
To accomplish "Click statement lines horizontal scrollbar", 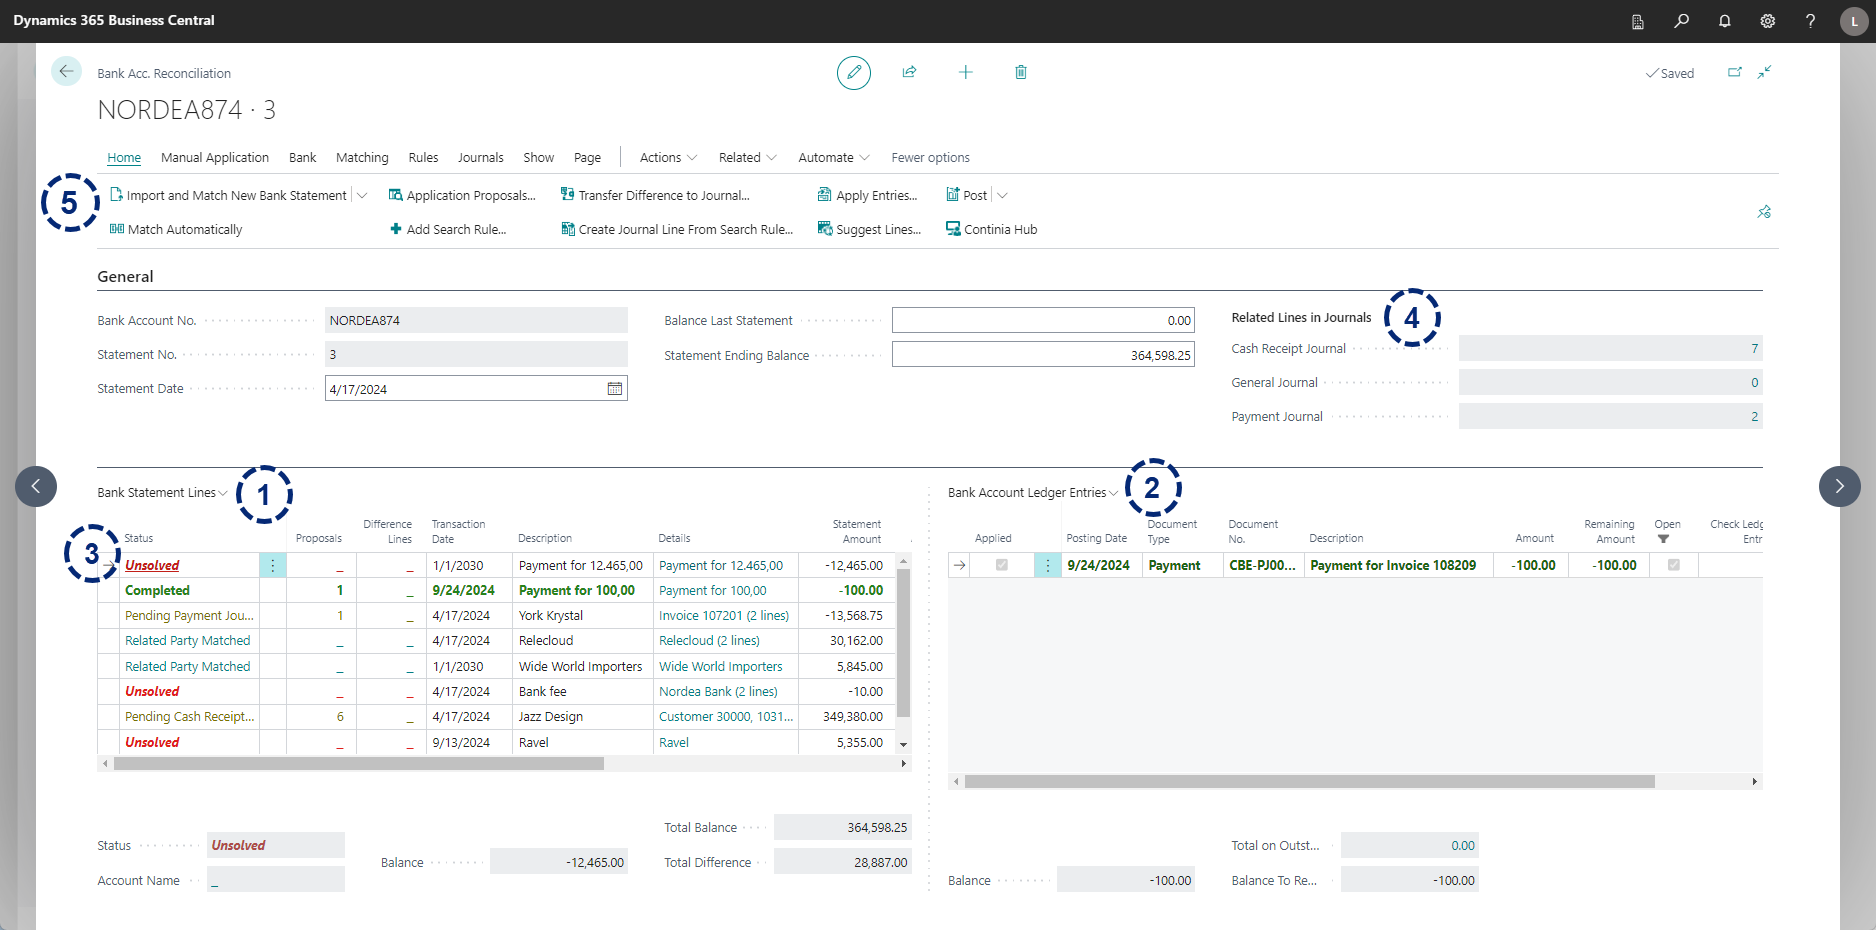I will (x=359, y=763).
